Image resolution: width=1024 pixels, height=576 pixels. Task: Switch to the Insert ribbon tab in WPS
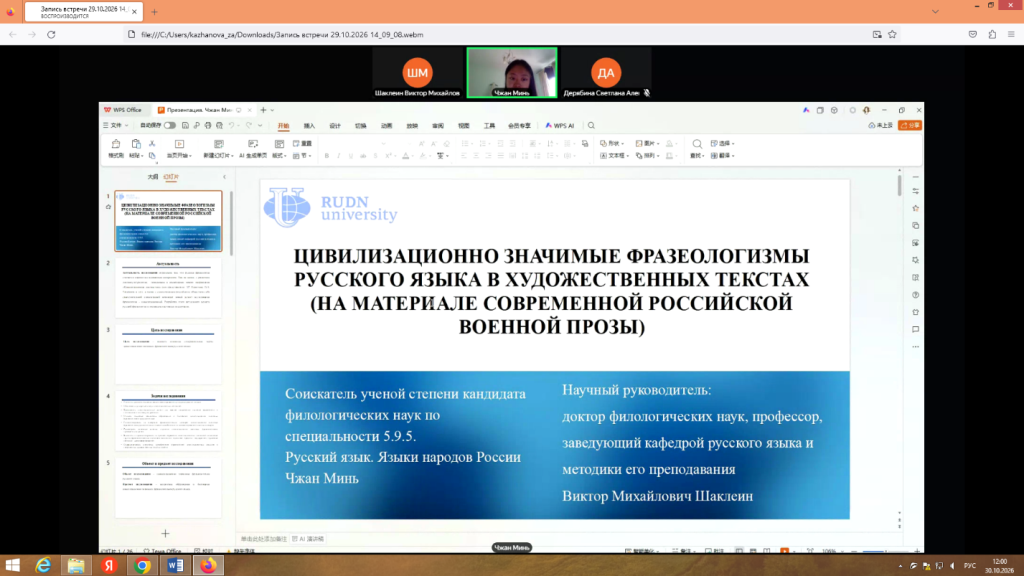309,125
